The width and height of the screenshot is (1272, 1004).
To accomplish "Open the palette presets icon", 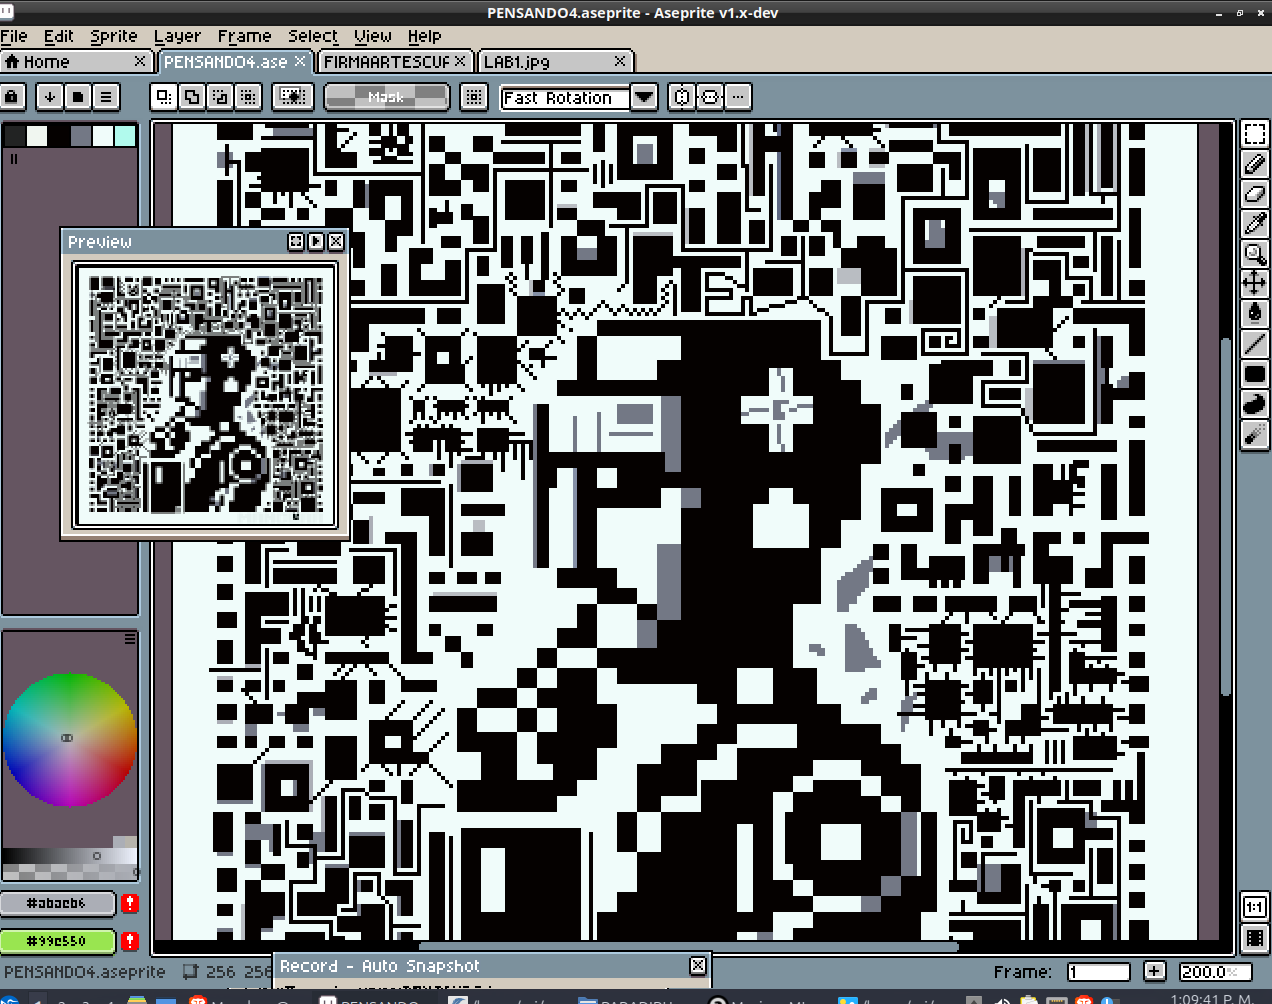I will click(x=77, y=97).
